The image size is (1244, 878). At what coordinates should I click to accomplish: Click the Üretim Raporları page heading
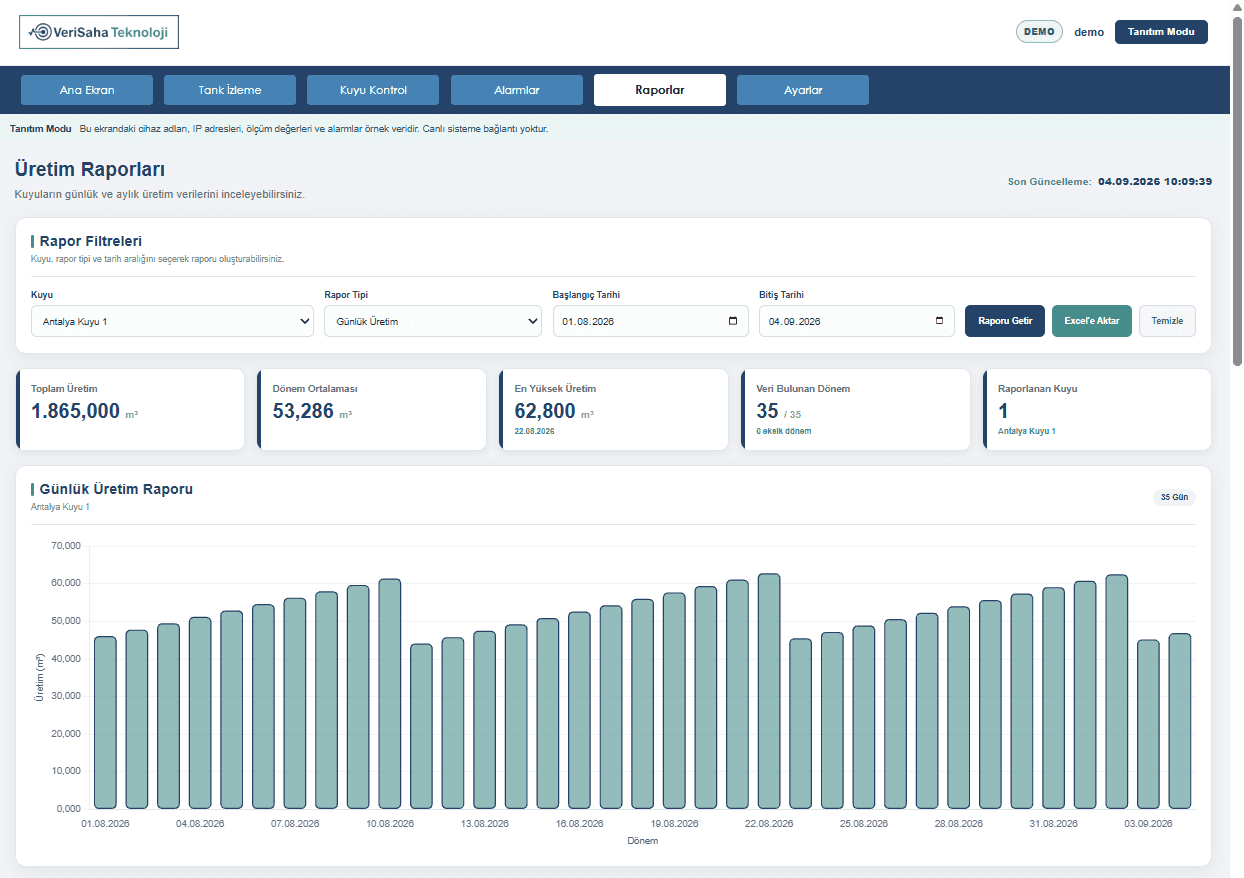point(90,169)
